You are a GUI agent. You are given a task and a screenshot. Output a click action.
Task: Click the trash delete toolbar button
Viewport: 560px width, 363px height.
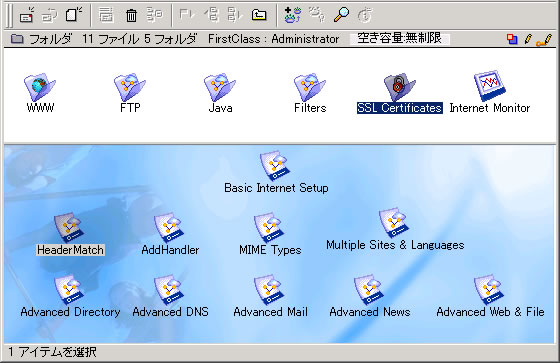point(131,15)
